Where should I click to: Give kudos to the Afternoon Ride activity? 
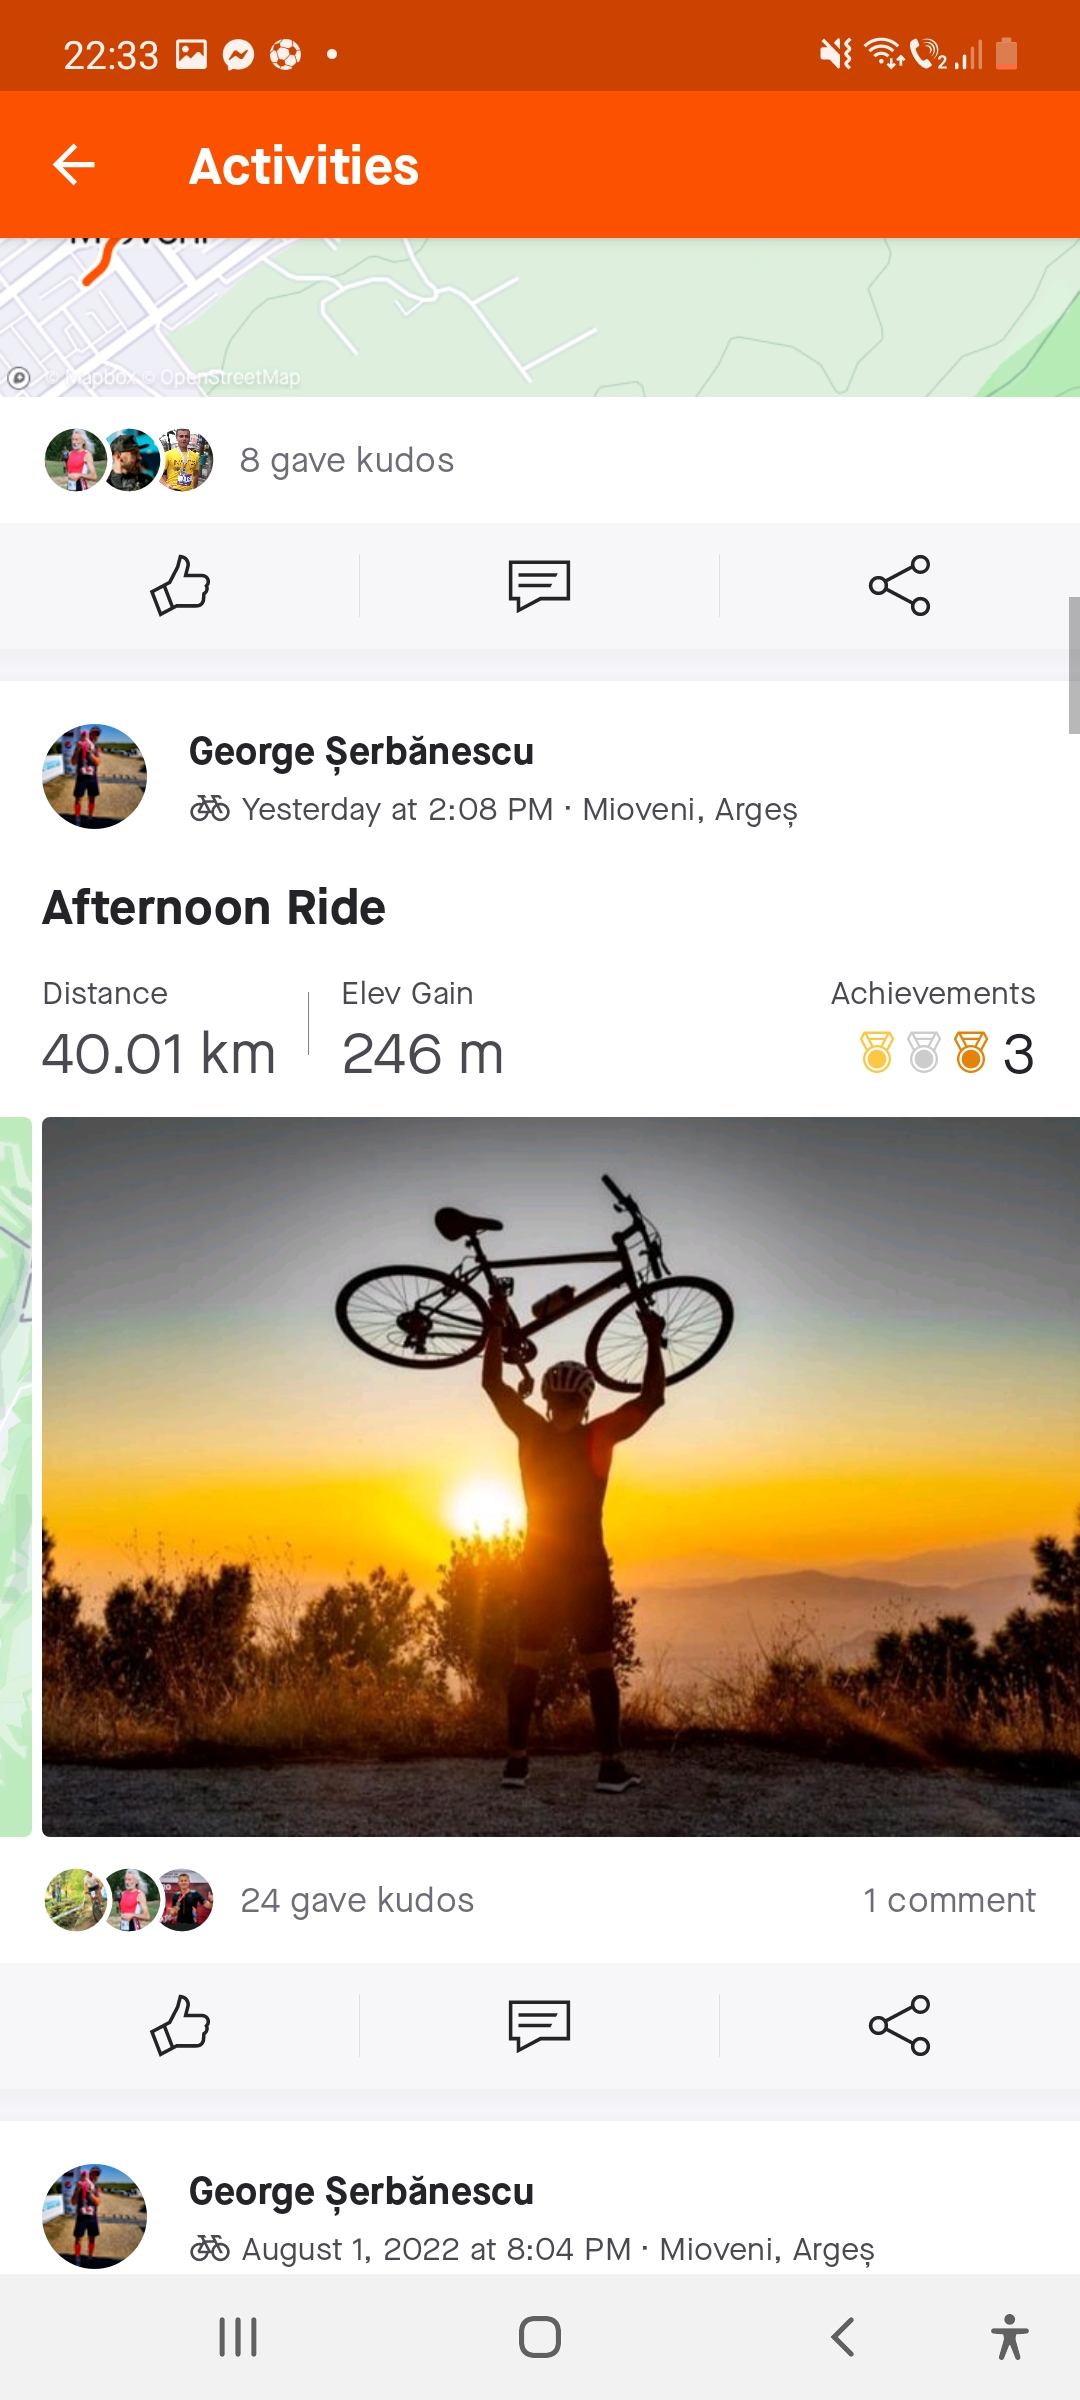[180, 2025]
